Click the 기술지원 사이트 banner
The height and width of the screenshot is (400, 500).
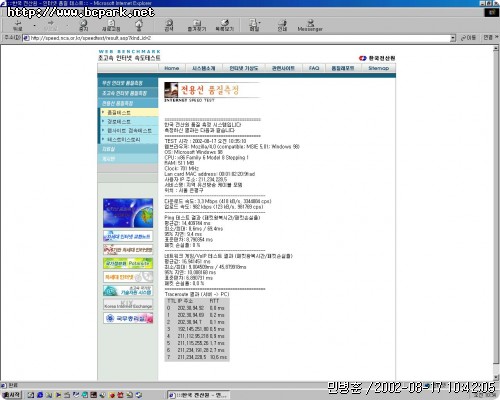click(x=128, y=291)
